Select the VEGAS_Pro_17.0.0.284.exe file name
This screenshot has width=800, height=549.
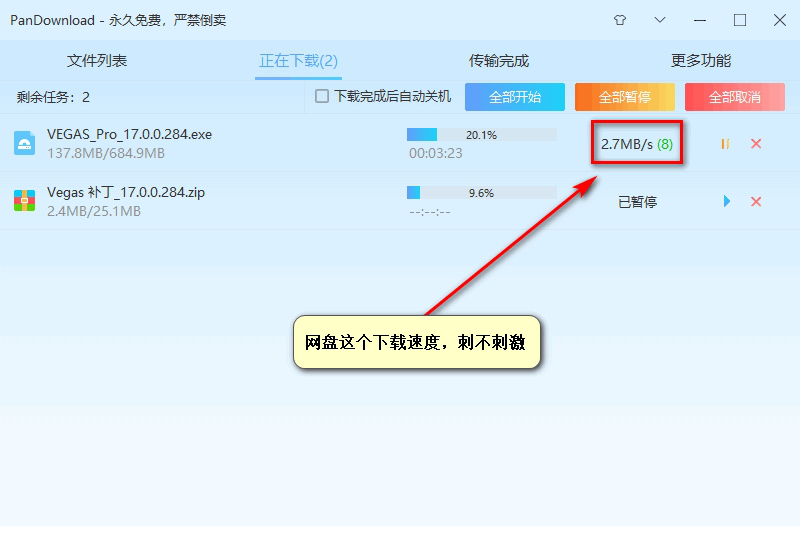pos(130,134)
